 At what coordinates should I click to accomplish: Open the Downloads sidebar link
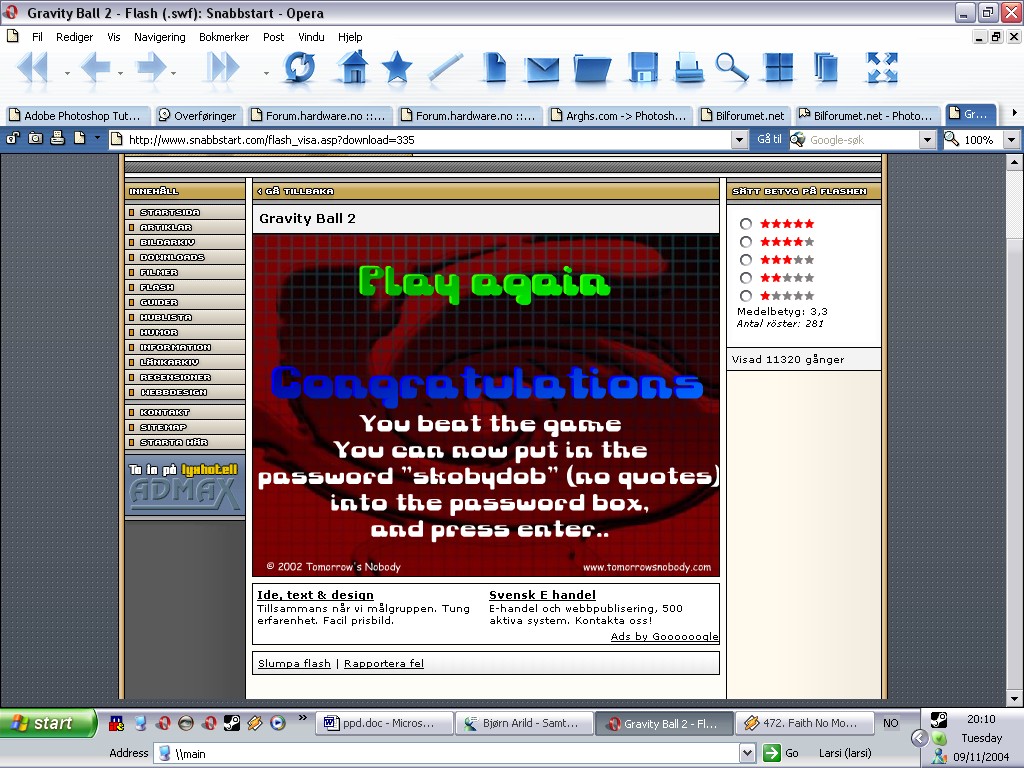(172, 257)
